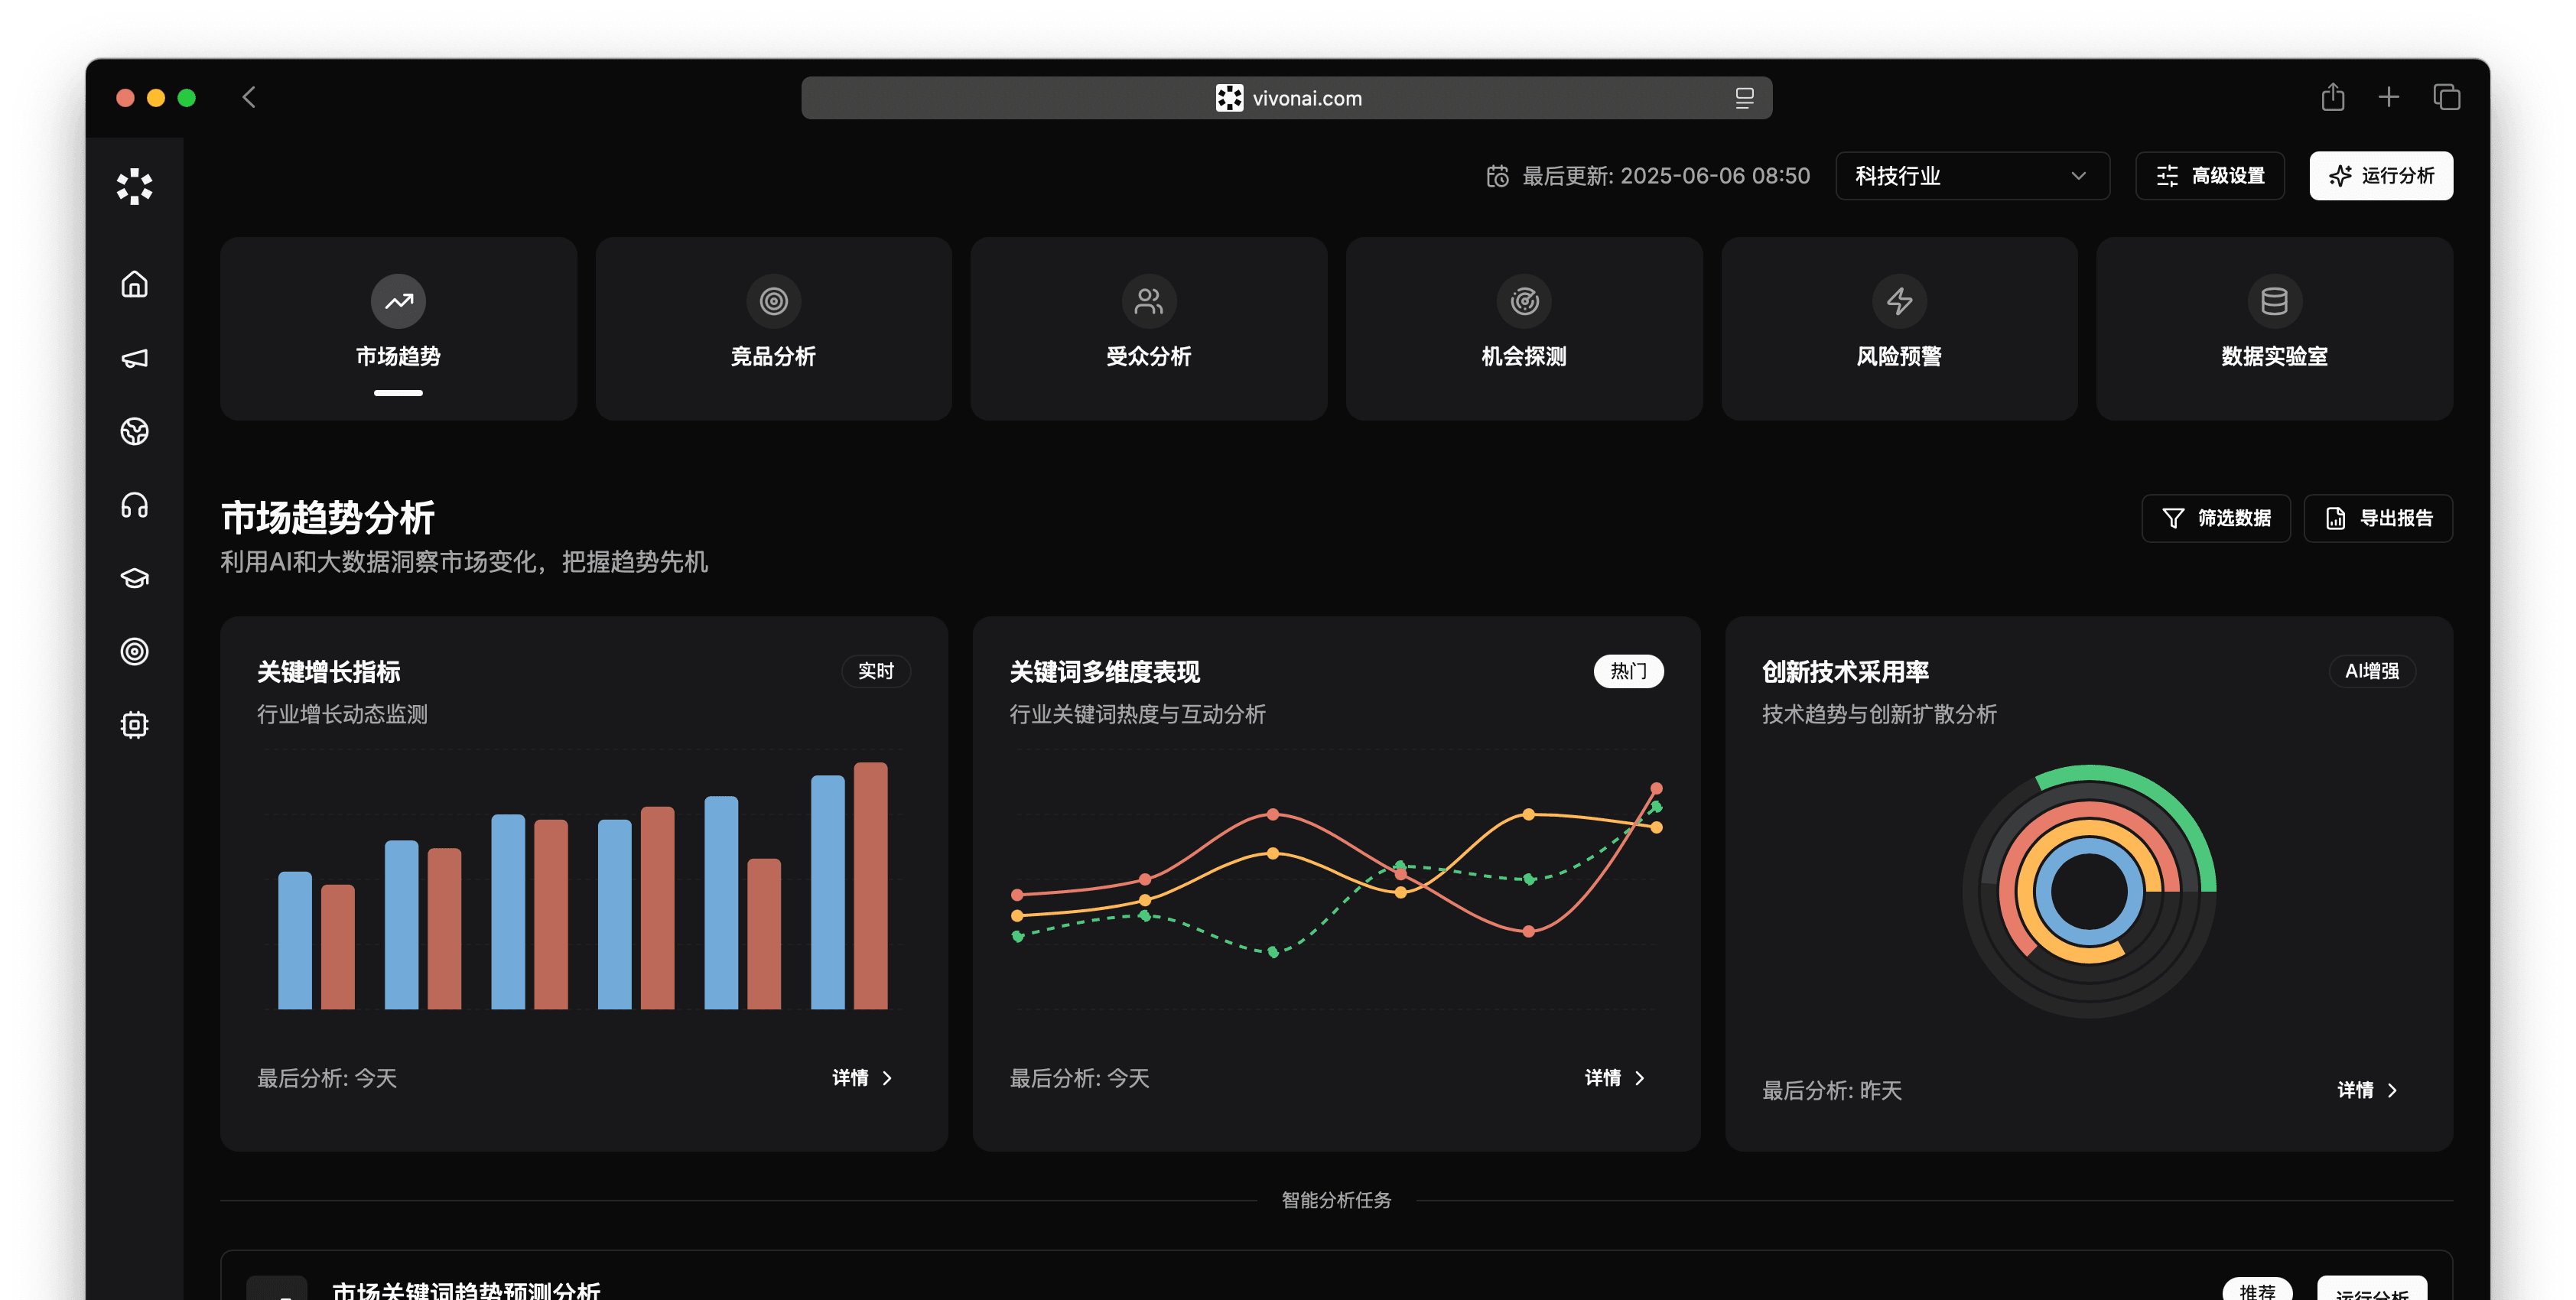Switch to the 风险预警 tab

(1898, 328)
